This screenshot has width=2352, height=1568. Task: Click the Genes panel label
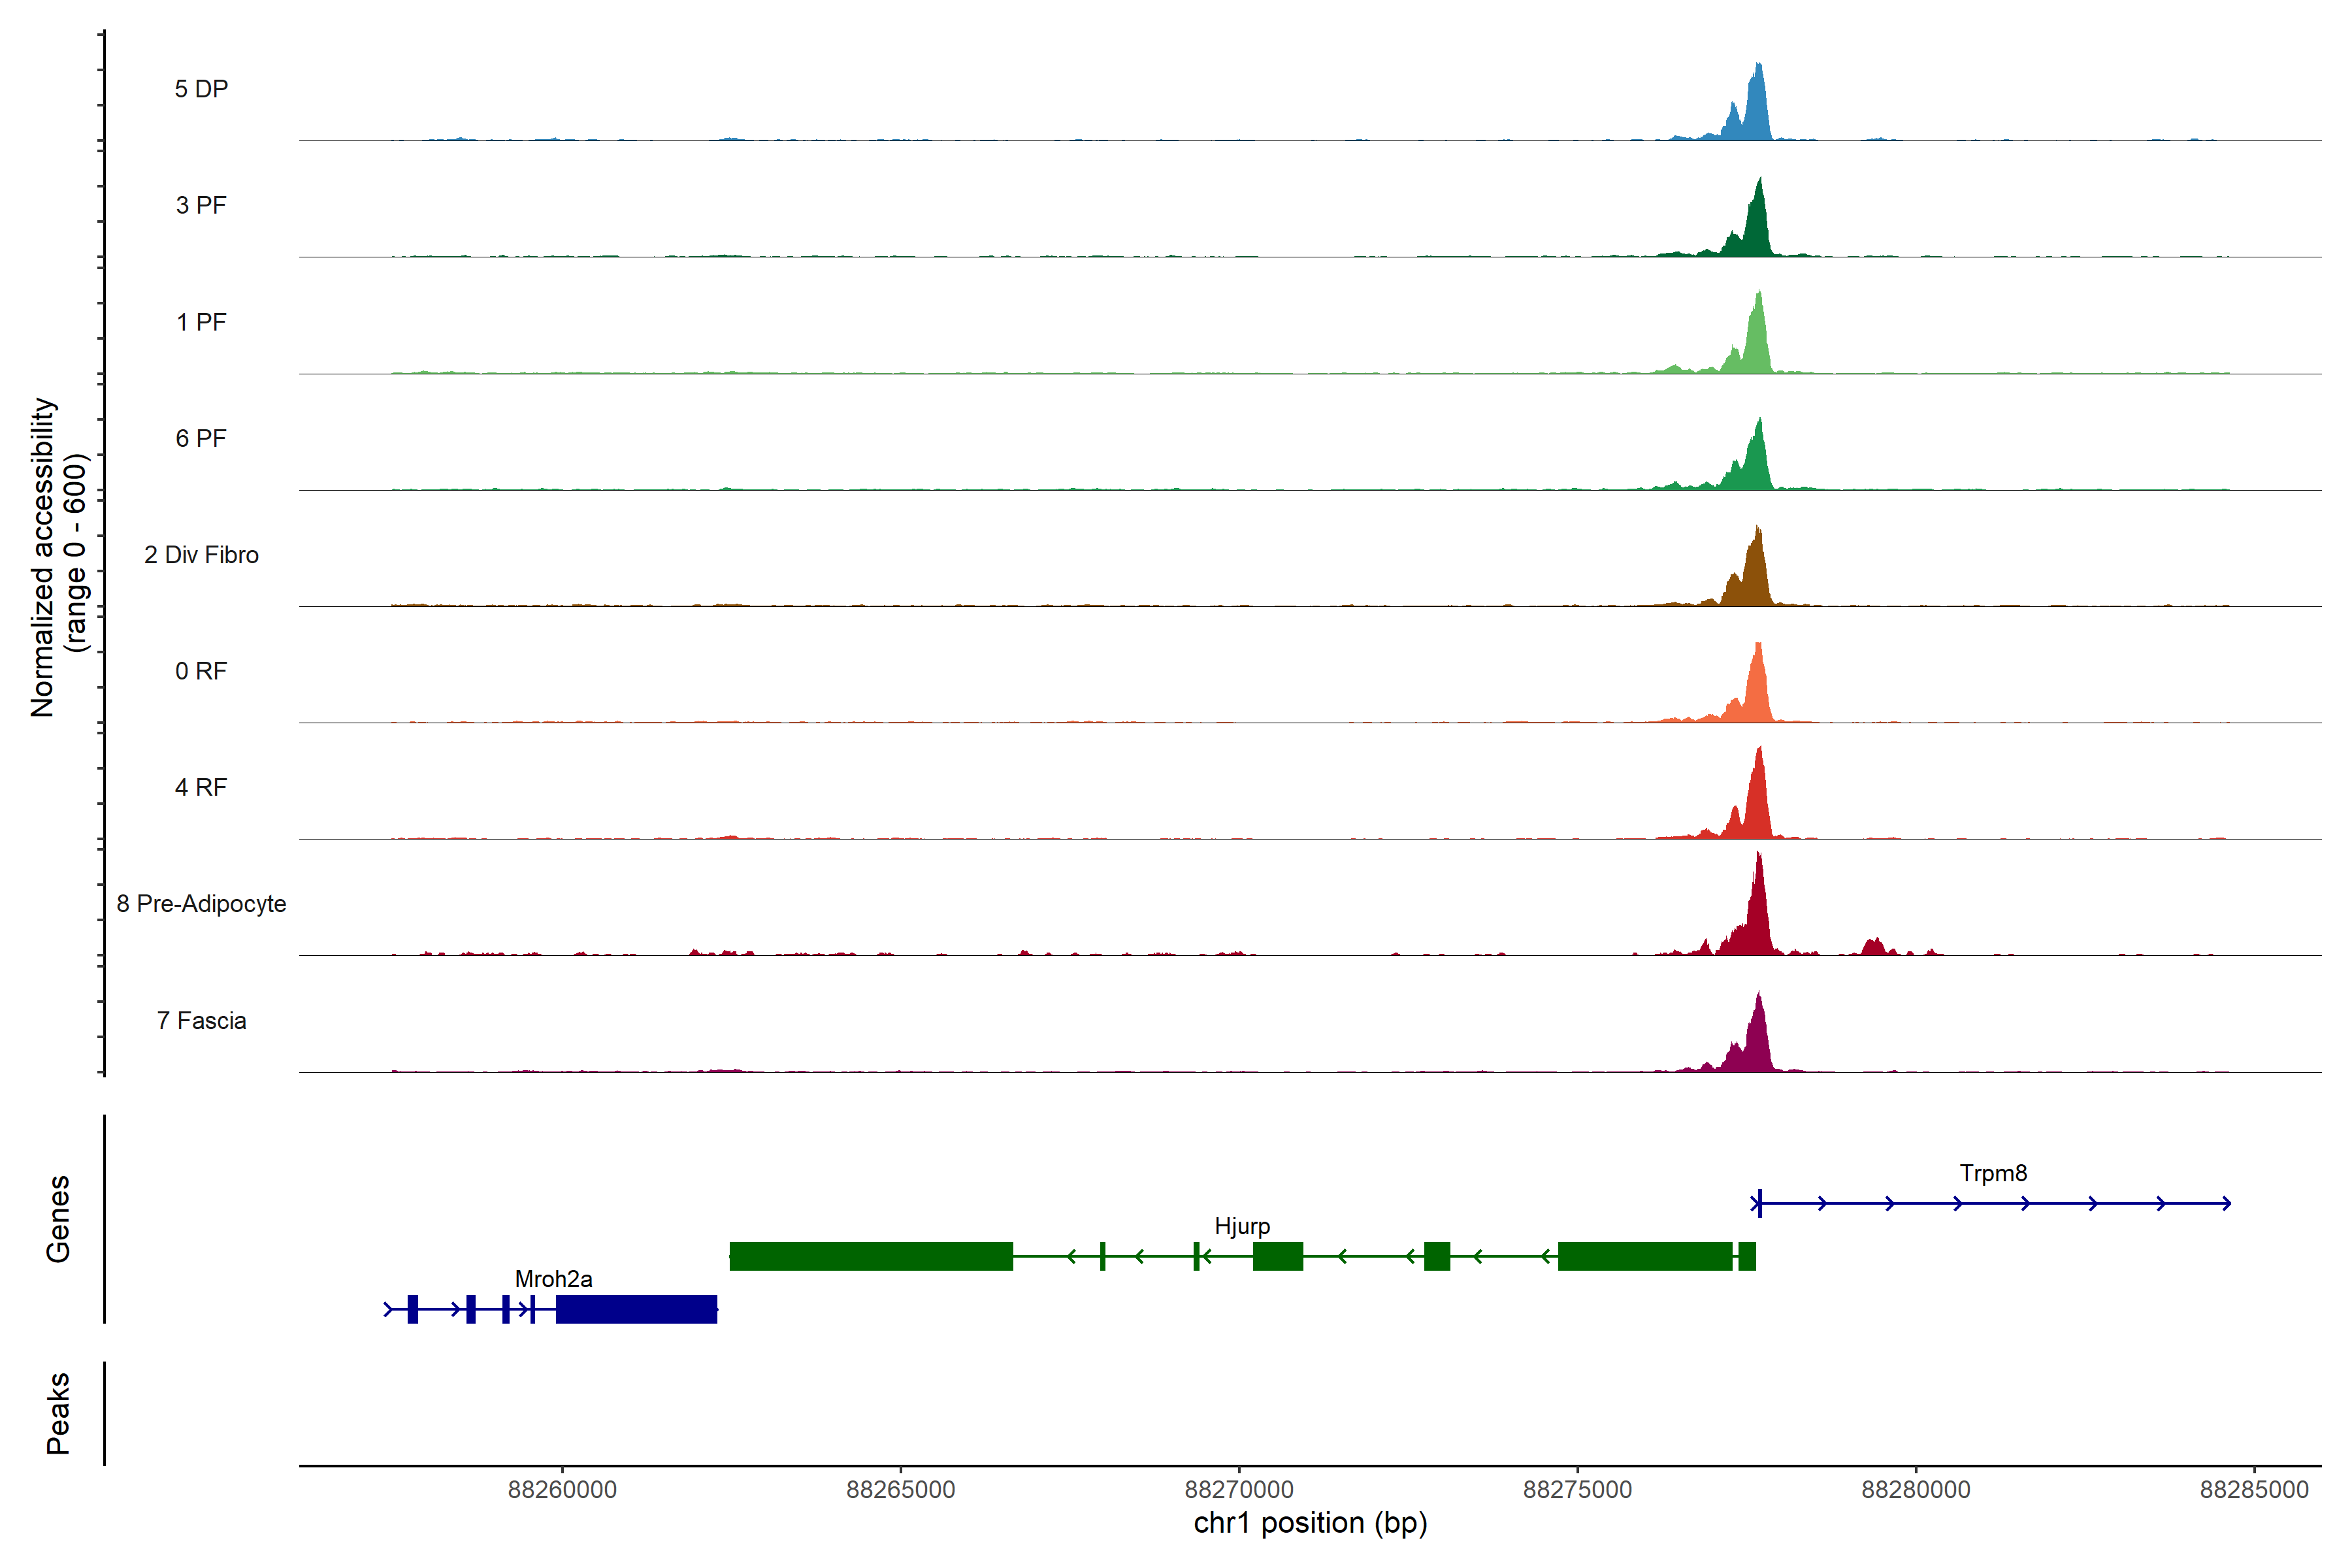(58, 1219)
